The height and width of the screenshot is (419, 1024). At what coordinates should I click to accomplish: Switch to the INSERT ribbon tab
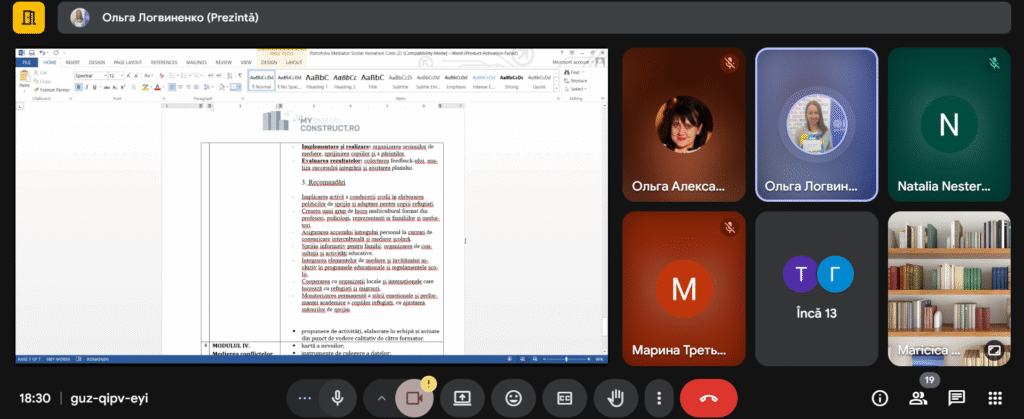point(72,63)
